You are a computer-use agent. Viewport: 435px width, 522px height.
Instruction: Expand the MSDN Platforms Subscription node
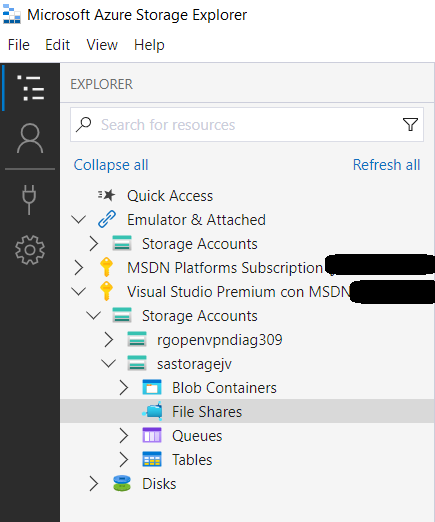(x=79, y=267)
